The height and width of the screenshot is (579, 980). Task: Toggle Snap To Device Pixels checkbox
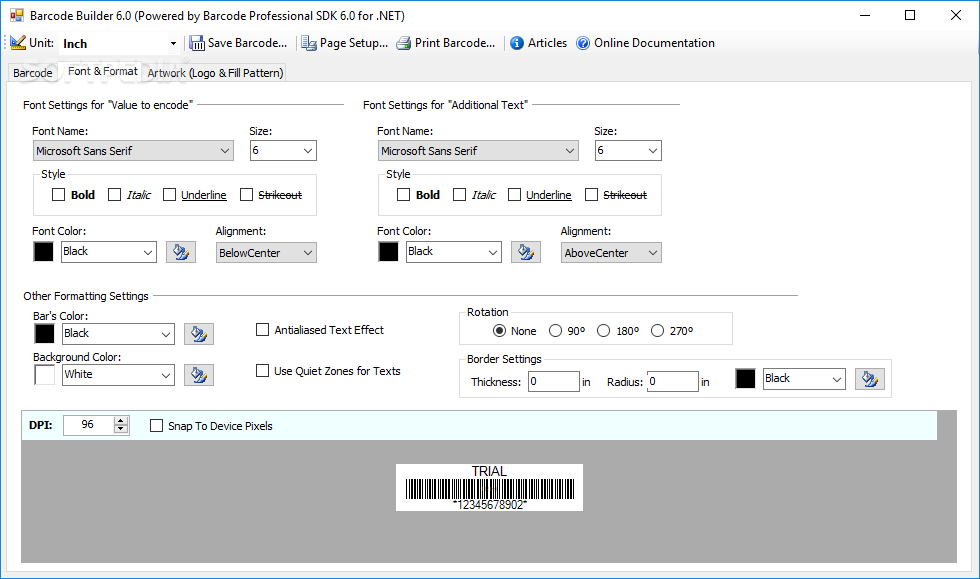point(156,426)
